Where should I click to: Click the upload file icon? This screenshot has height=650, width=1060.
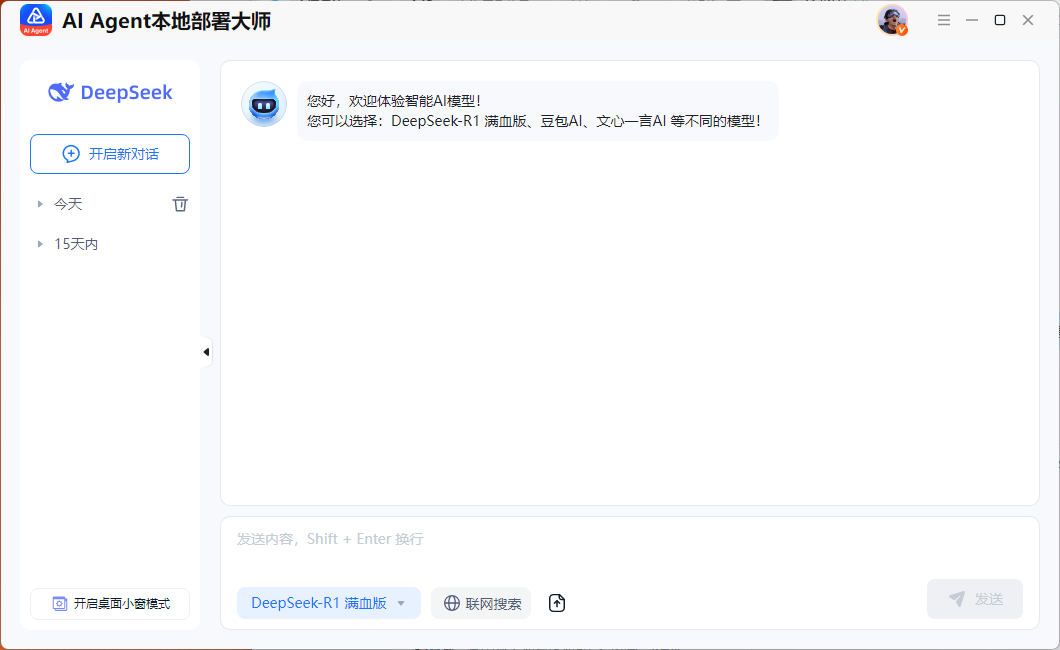pos(556,603)
